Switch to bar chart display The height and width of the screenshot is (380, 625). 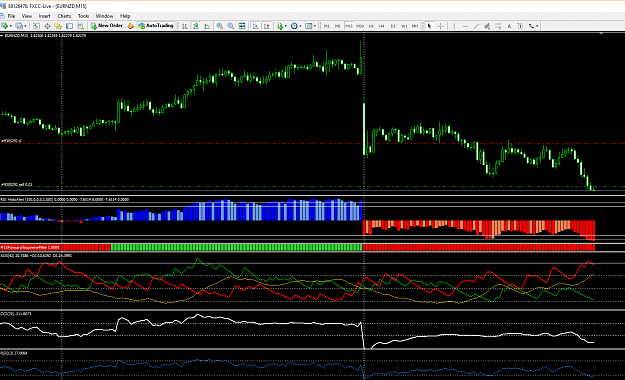coord(185,26)
